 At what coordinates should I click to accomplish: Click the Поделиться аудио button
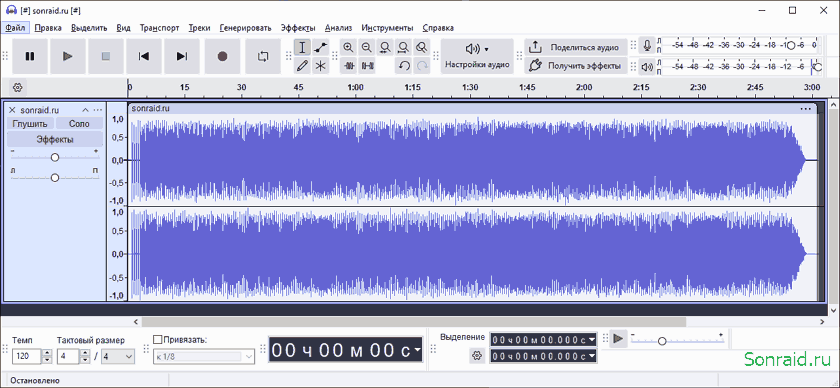(x=575, y=48)
